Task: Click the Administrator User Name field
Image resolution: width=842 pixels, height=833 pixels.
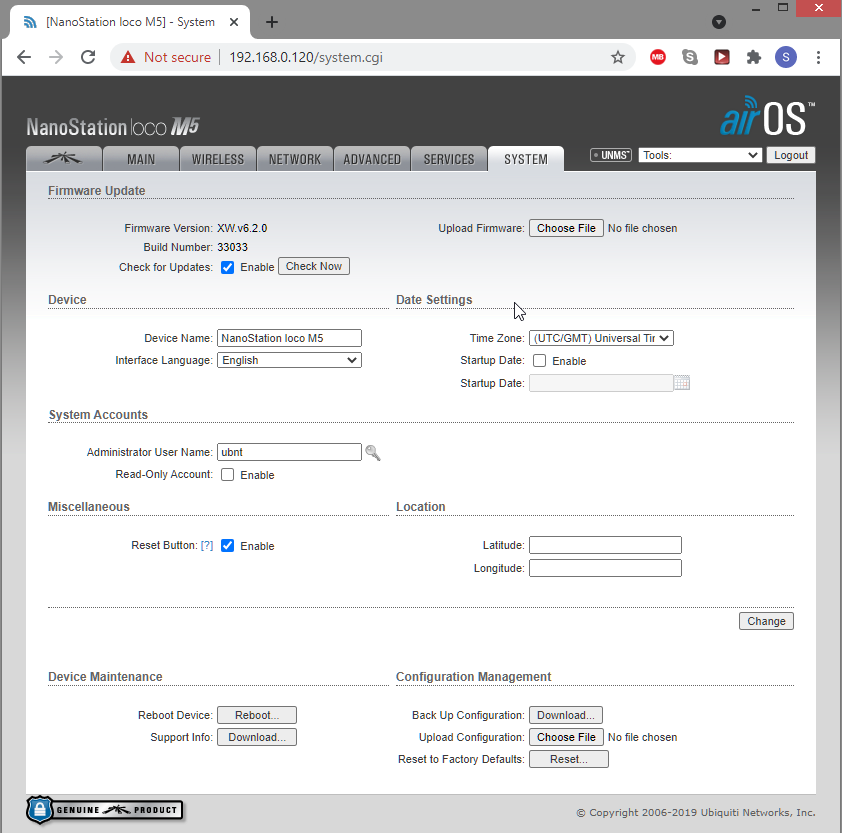Action: tap(289, 452)
